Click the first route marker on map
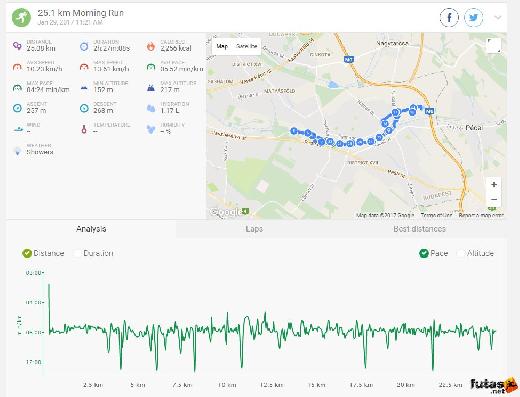The image size is (520, 397). tap(293, 131)
